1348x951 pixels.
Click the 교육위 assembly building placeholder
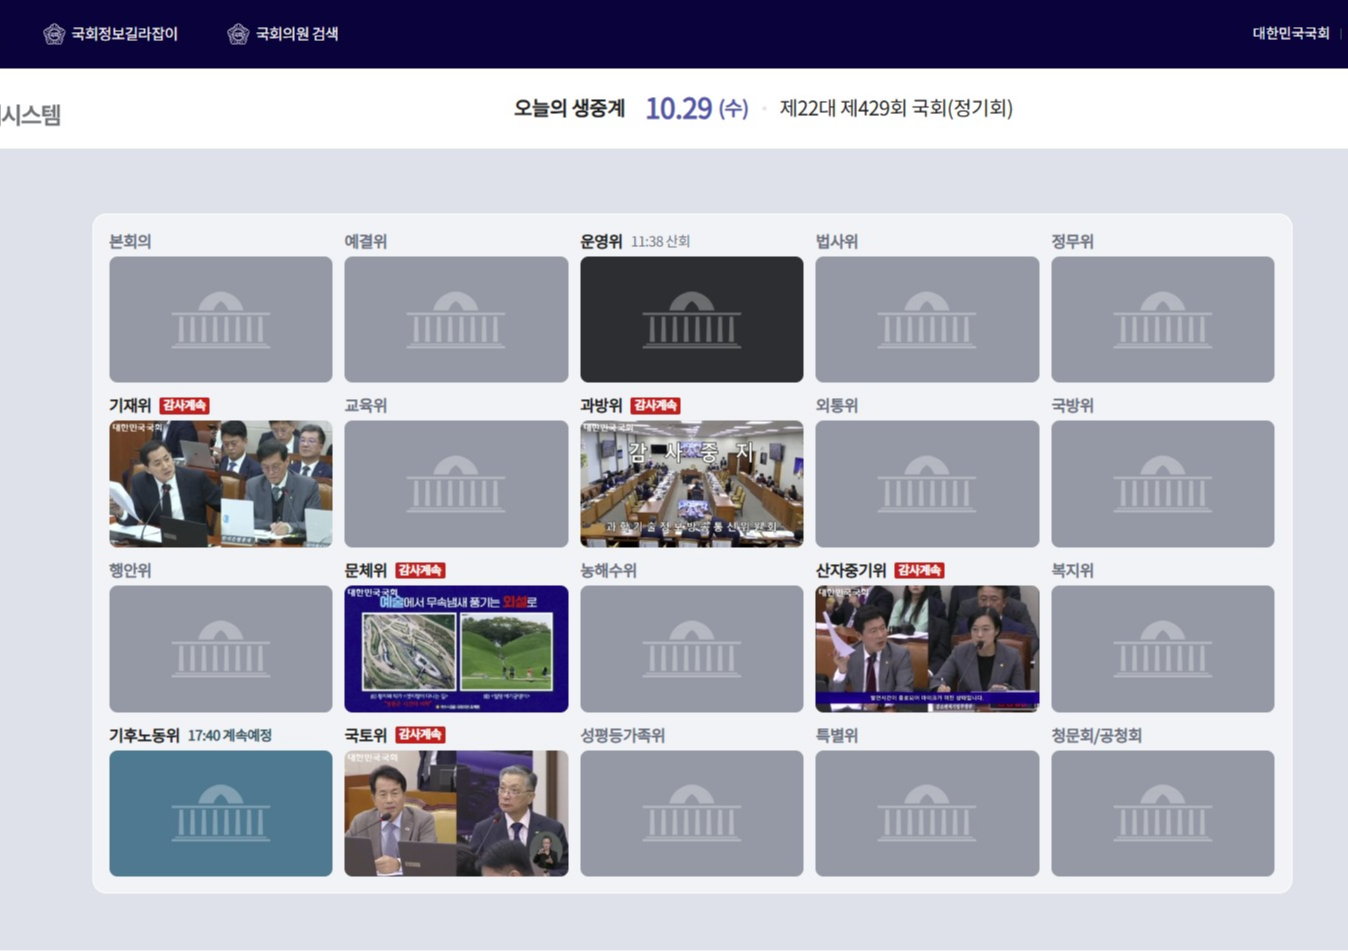[456, 483]
